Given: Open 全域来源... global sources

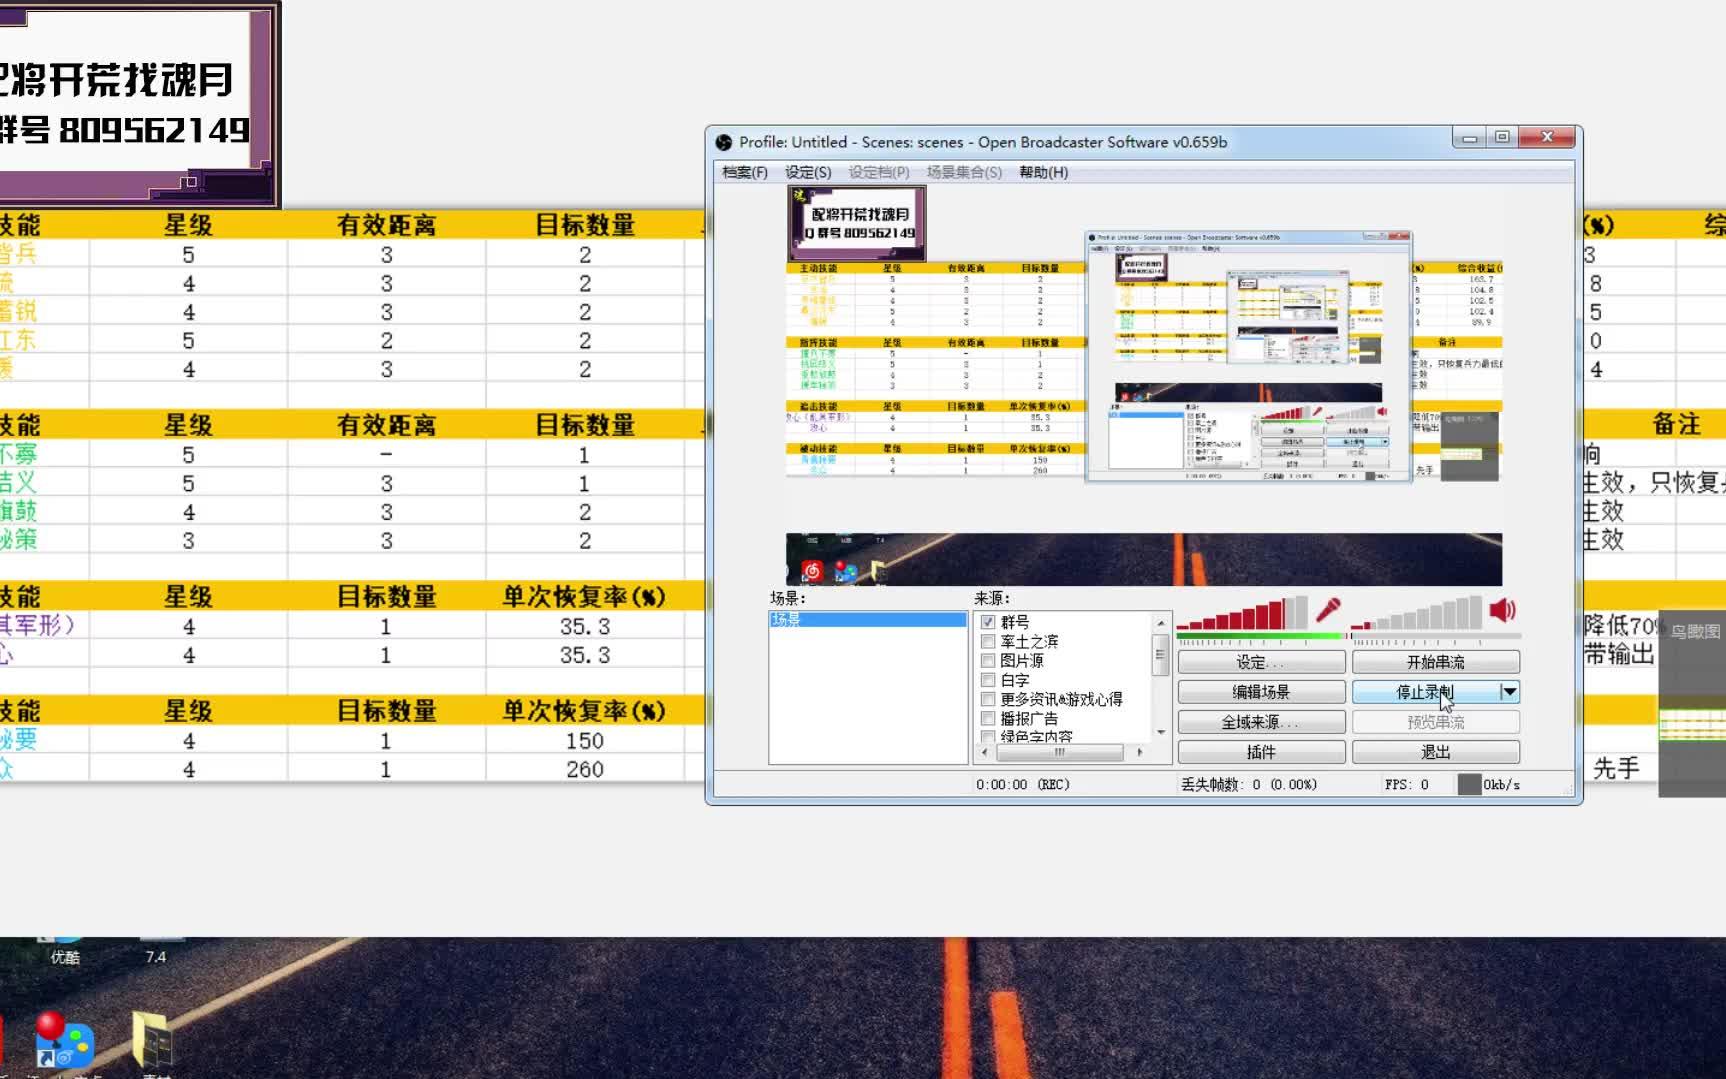Looking at the screenshot, I should [1261, 722].
